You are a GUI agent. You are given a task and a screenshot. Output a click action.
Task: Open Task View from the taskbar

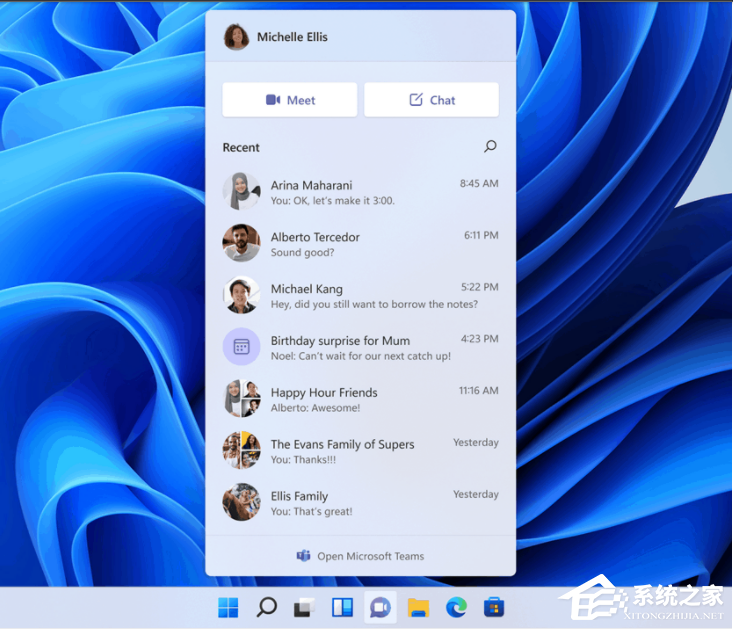(304, 607)
